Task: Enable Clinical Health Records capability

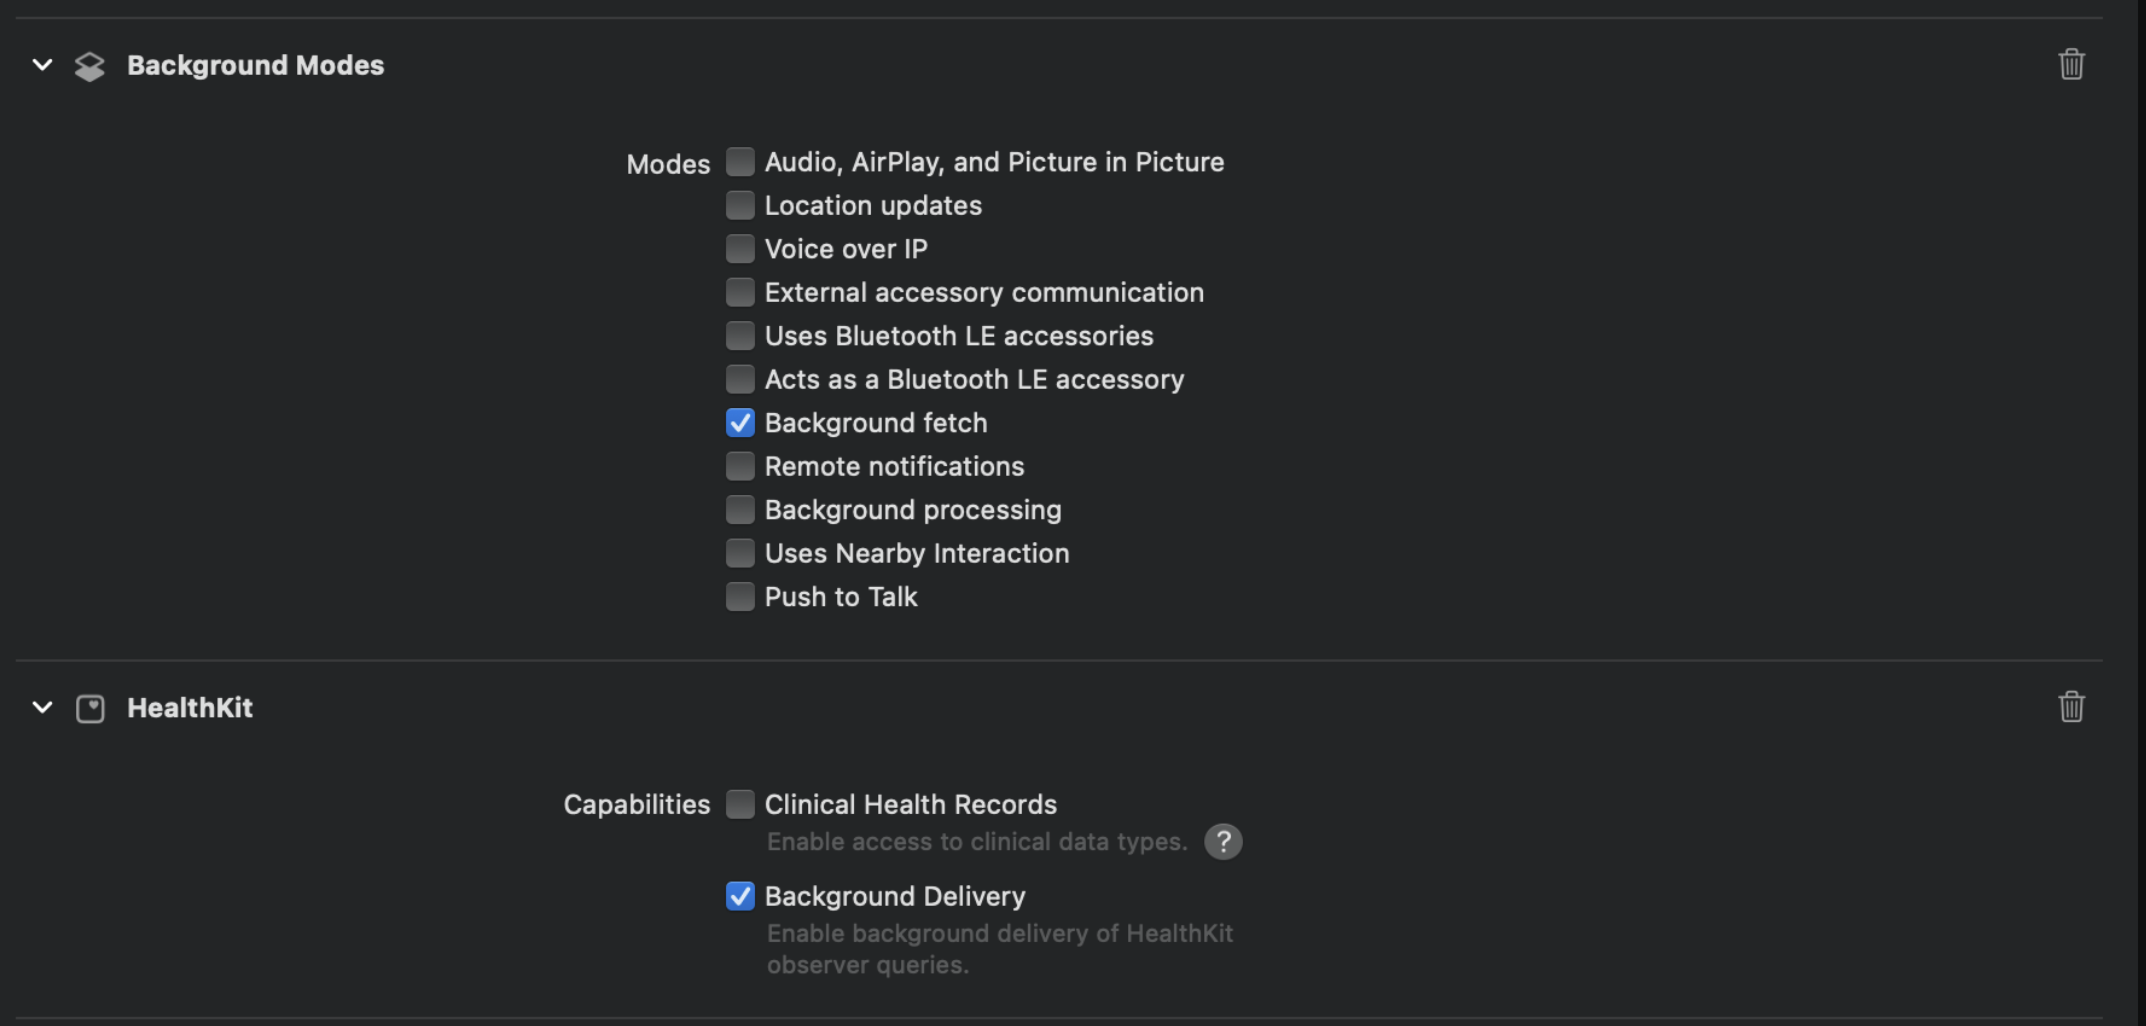Action: (740, 804)
